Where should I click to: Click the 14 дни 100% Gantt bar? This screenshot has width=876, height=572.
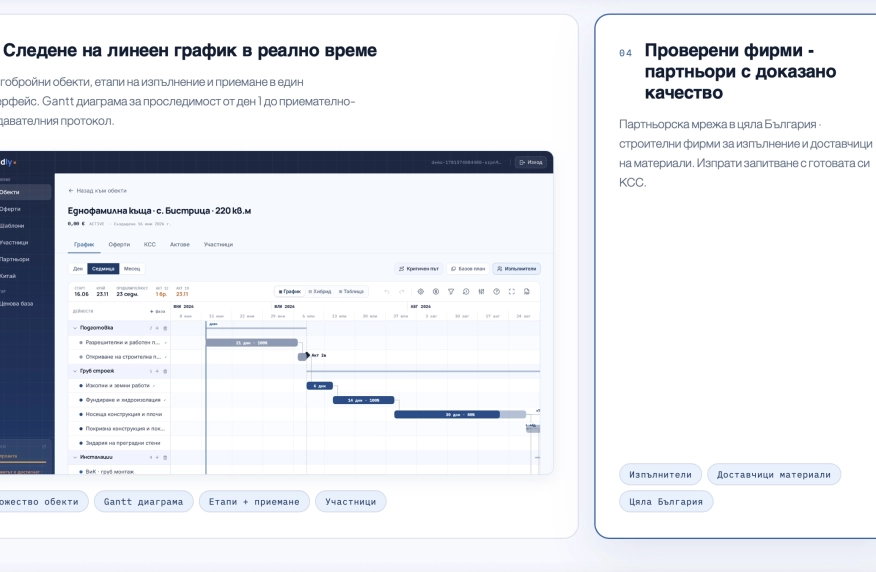(x=364, y=400)
